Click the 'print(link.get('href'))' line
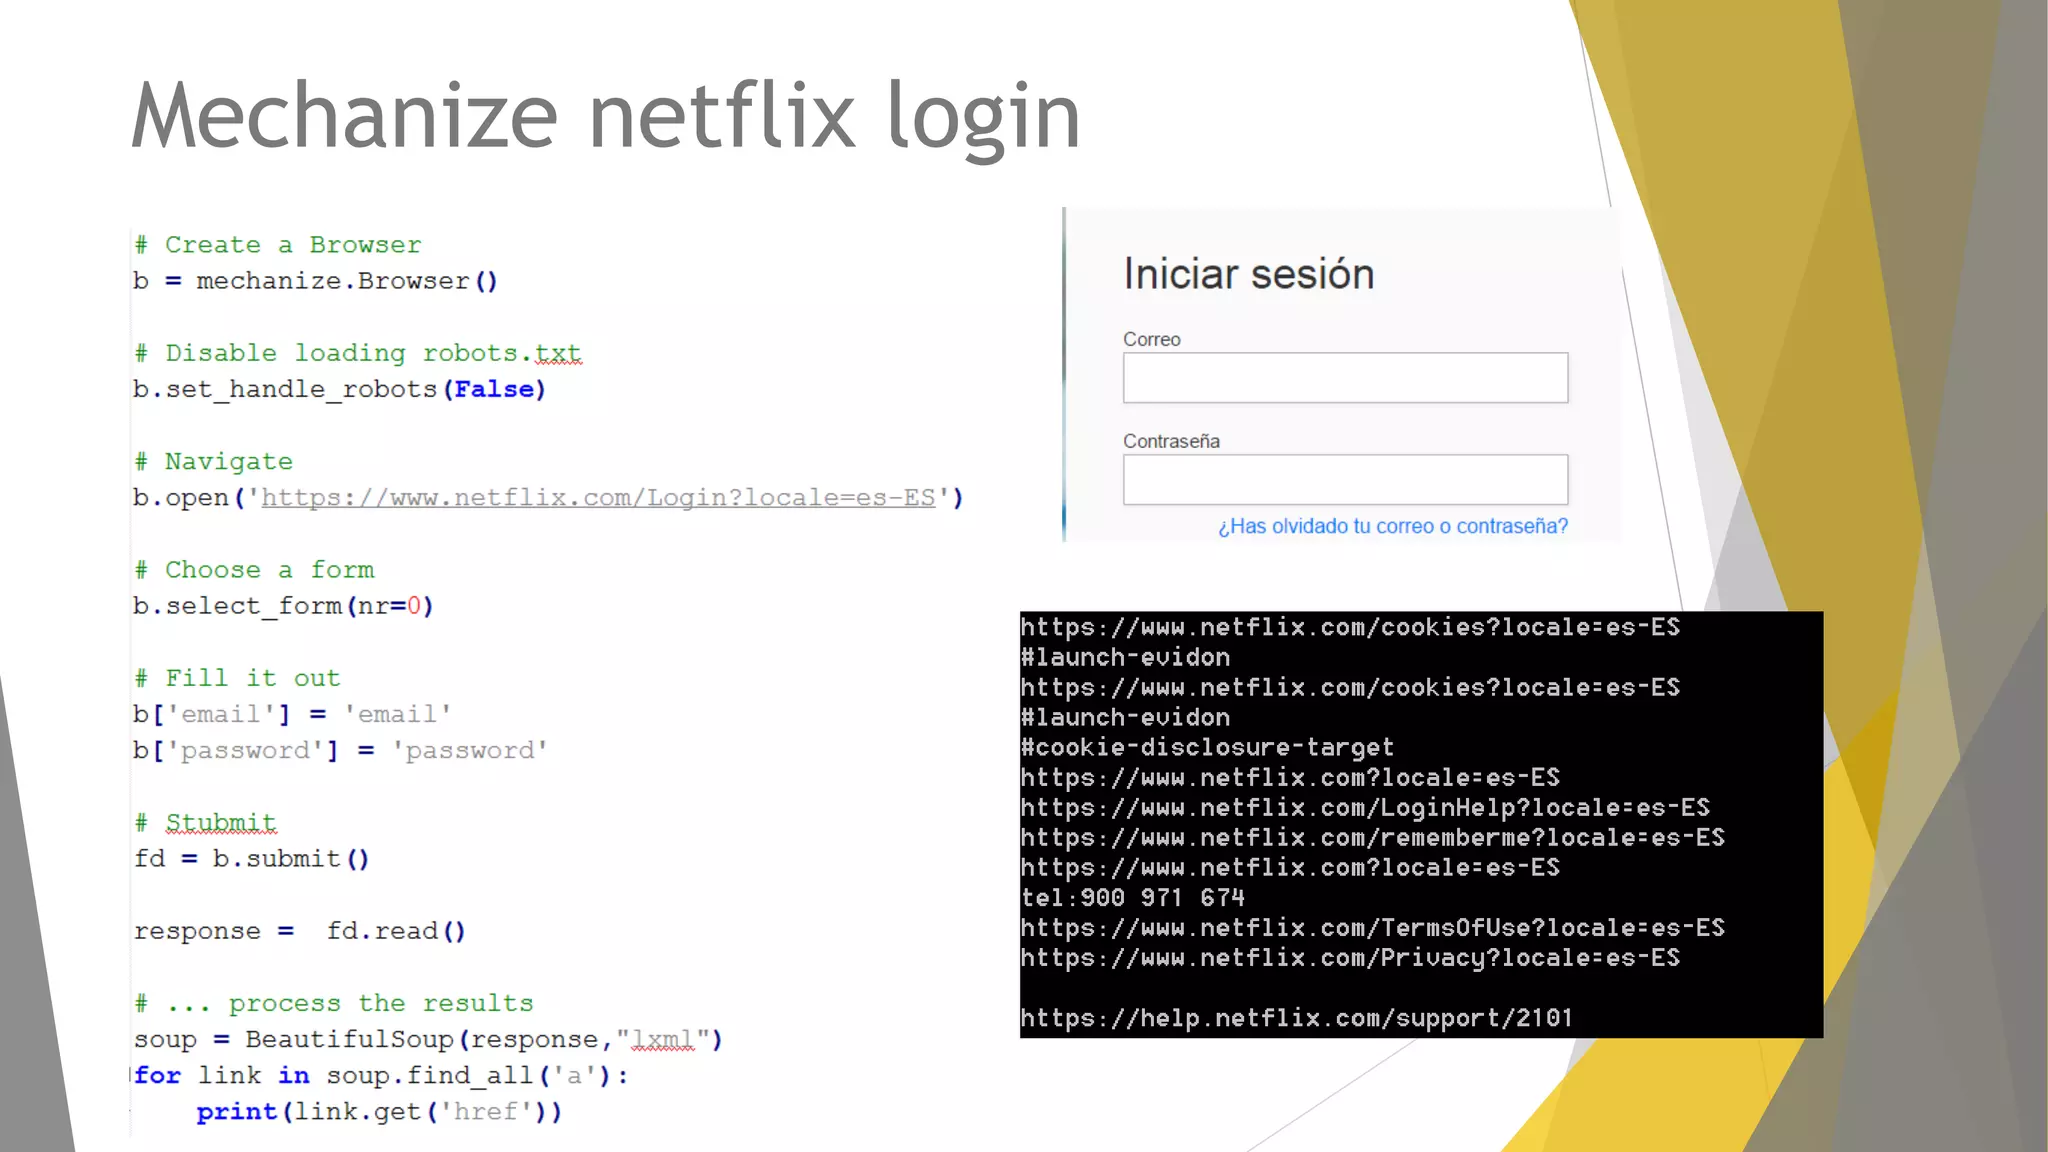Image resolution: width=2048 pixels, height=1152 pixels. point(379,1112)
